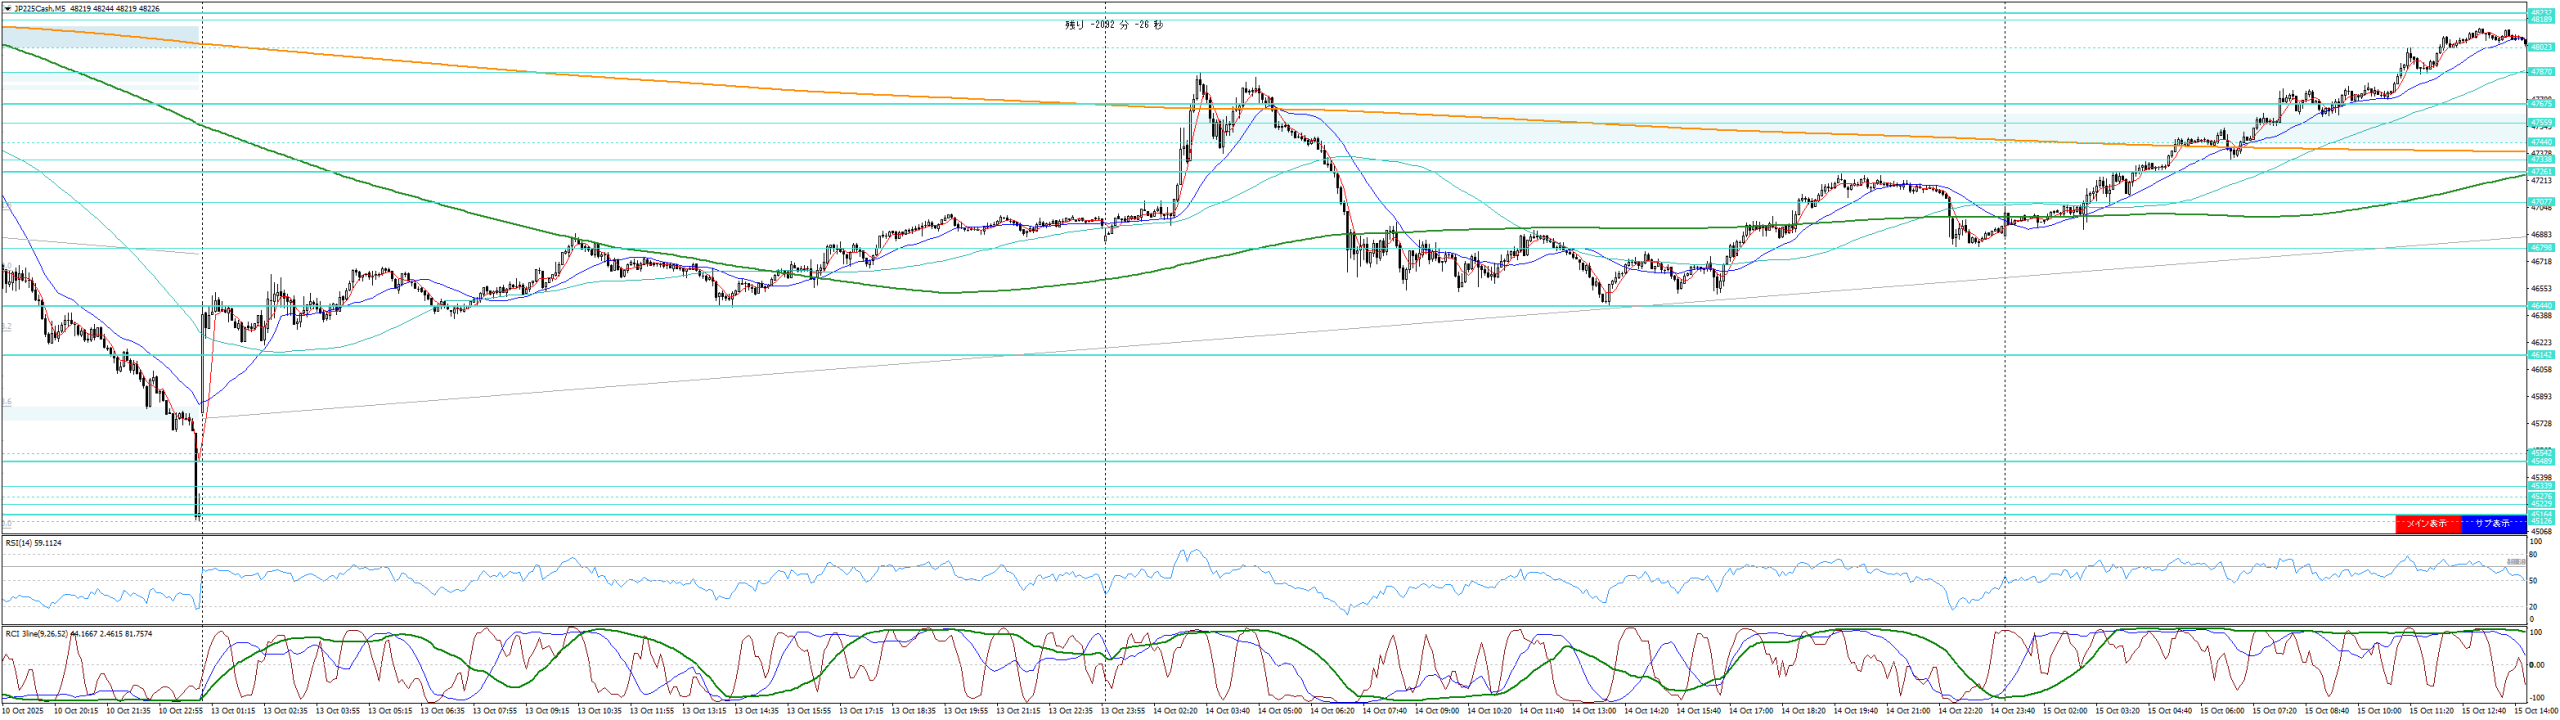Image resolution: width=2560 pixels, height=720 pixels.
Task: Select the 47870 price level tag
Action: 2541,72
